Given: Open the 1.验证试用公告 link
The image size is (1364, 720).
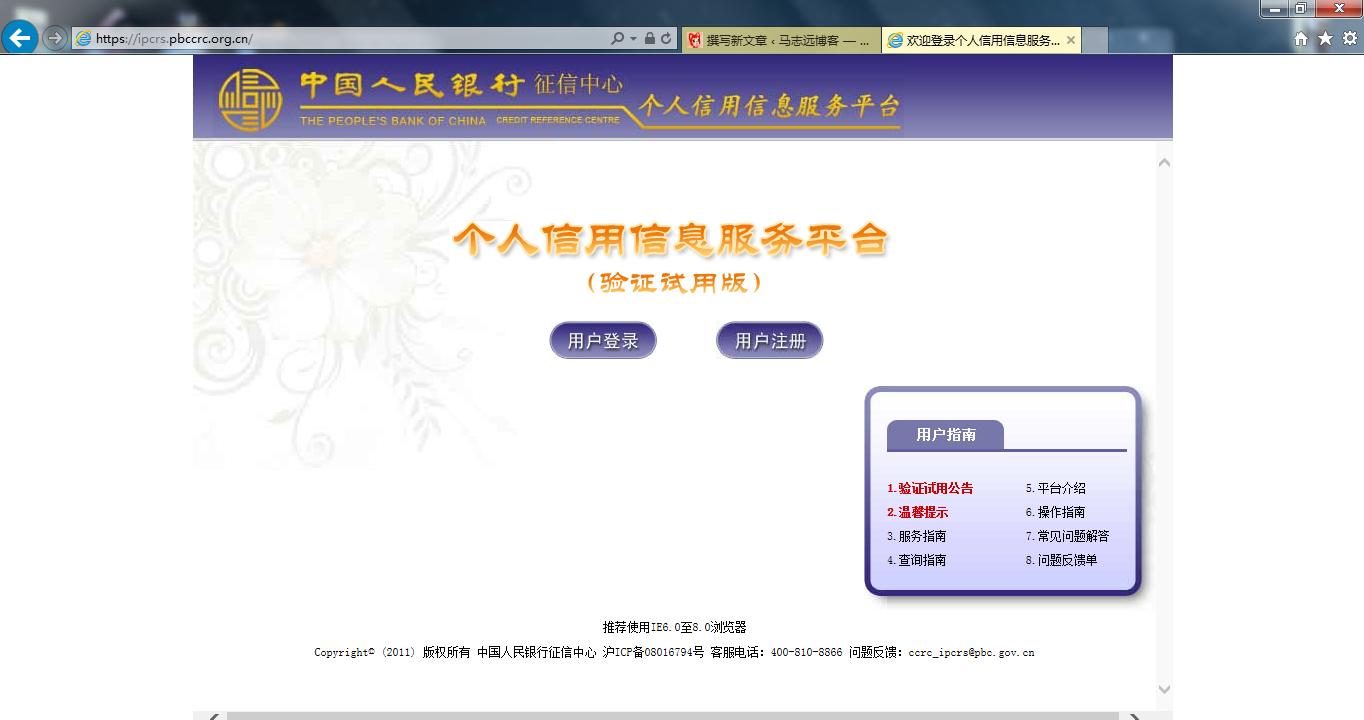Looking at the screenshot, I should click(x=930, y=488).
